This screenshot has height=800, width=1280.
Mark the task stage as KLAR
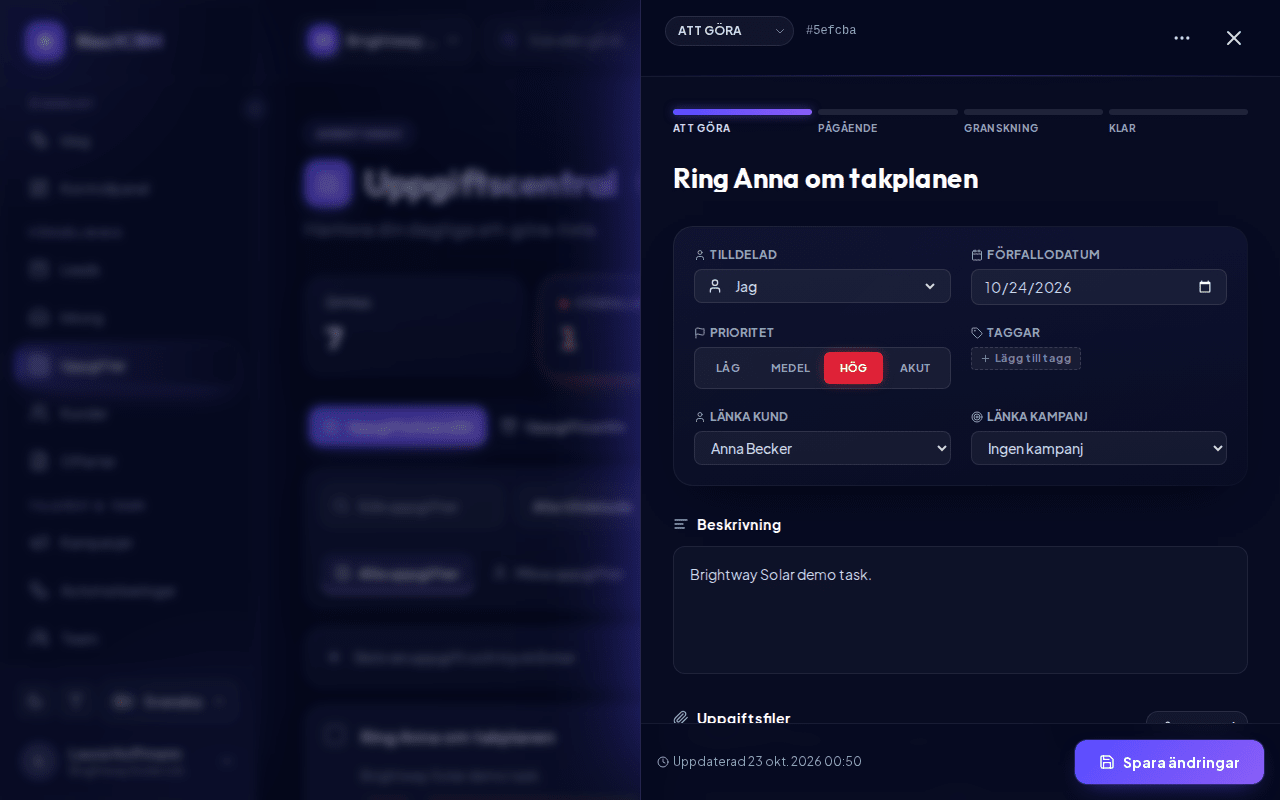click(1178, 121)
